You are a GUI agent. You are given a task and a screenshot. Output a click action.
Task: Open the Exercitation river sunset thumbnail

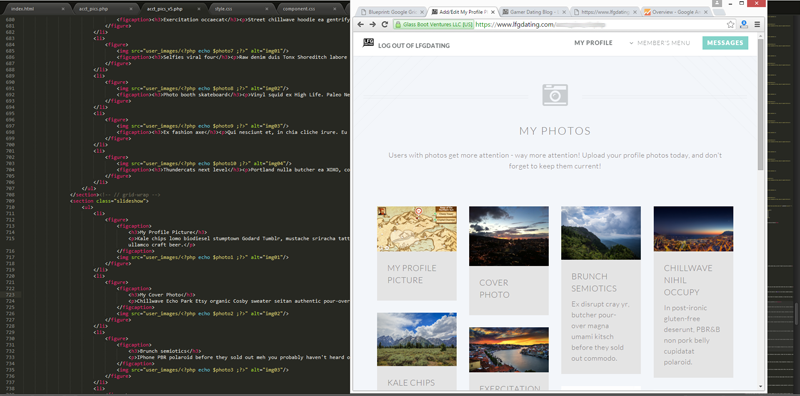(x=509, y=350)
